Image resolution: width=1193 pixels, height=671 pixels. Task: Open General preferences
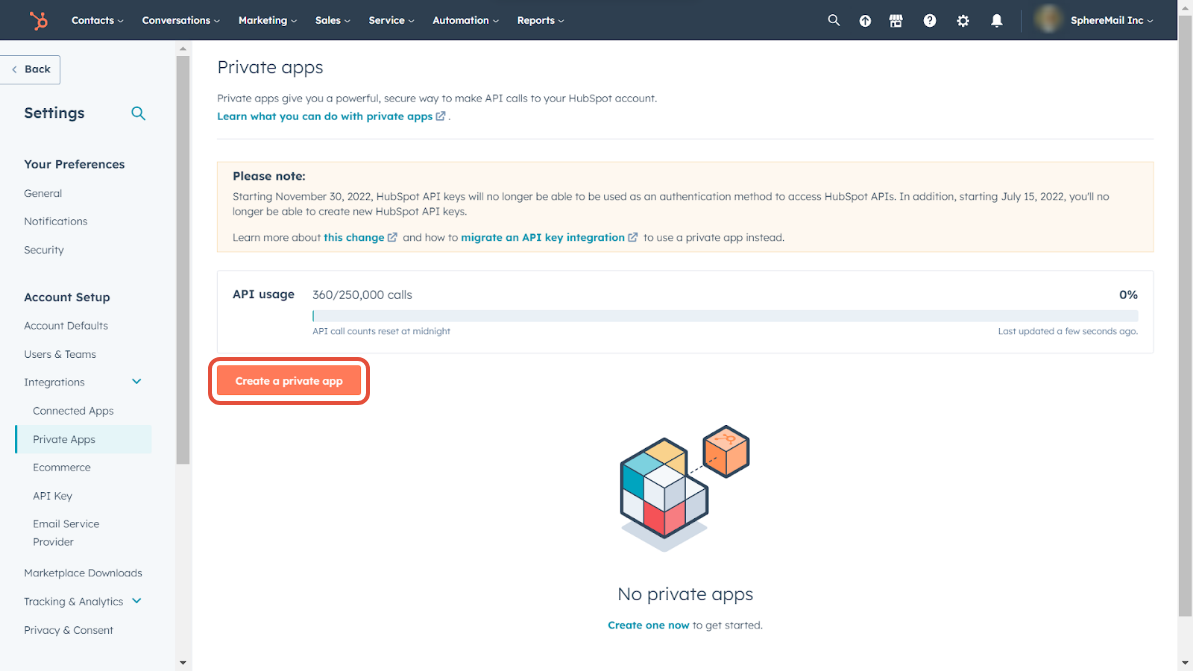click(43, 193)
